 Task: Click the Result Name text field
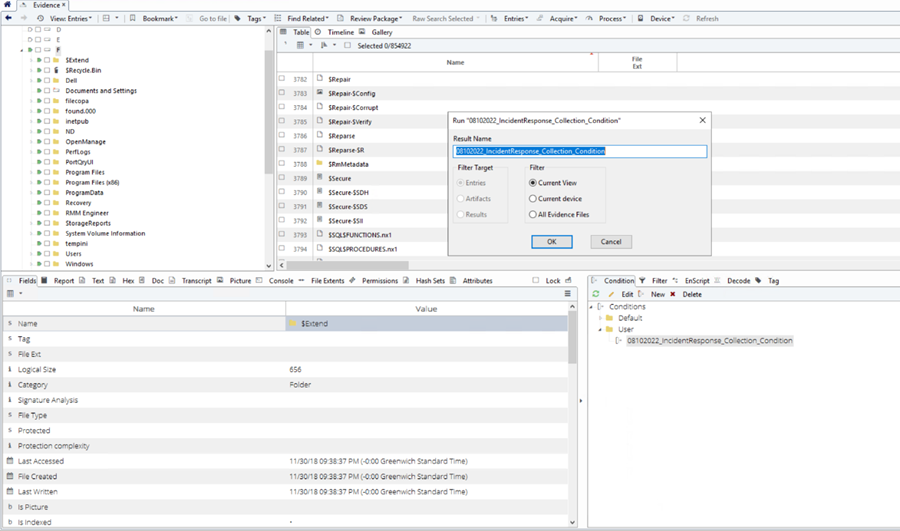pos(579,152)
